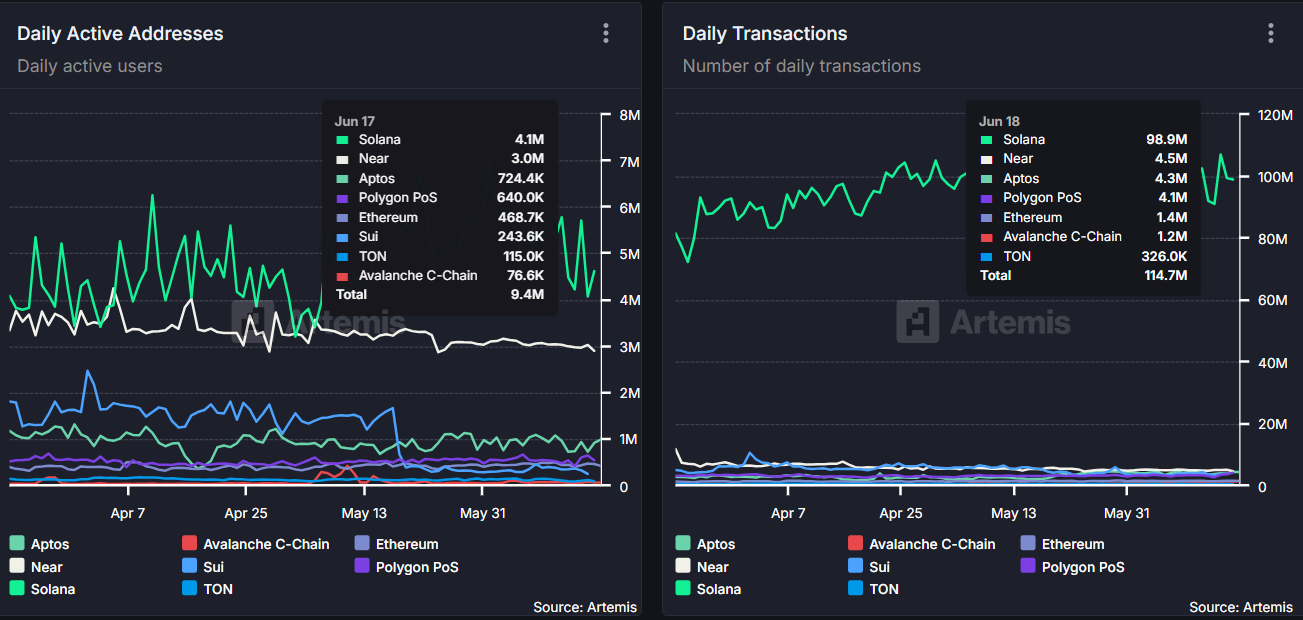Screen dimensions: 1303x620
Task: Toggle Near series in Daily Transactions legend
Action: click(702, 566)
